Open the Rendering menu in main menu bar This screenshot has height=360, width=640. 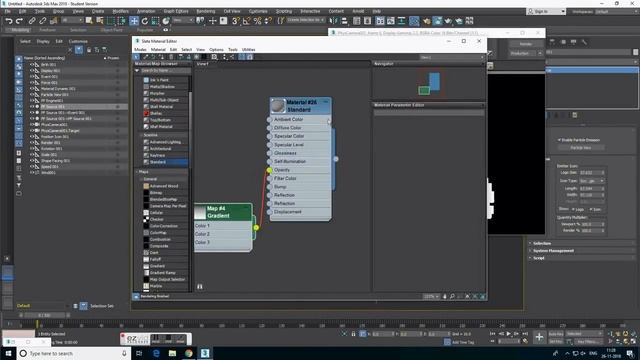205,11
